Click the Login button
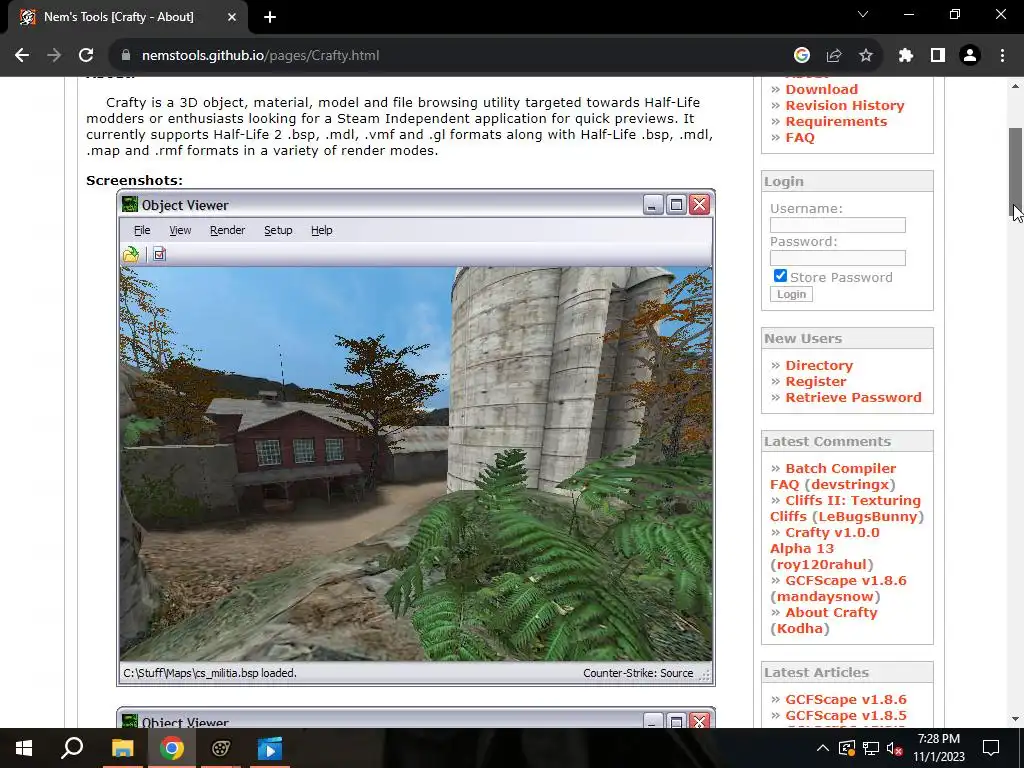Image resolution: width=1024 pixels, height=768 pixels. 792,295
